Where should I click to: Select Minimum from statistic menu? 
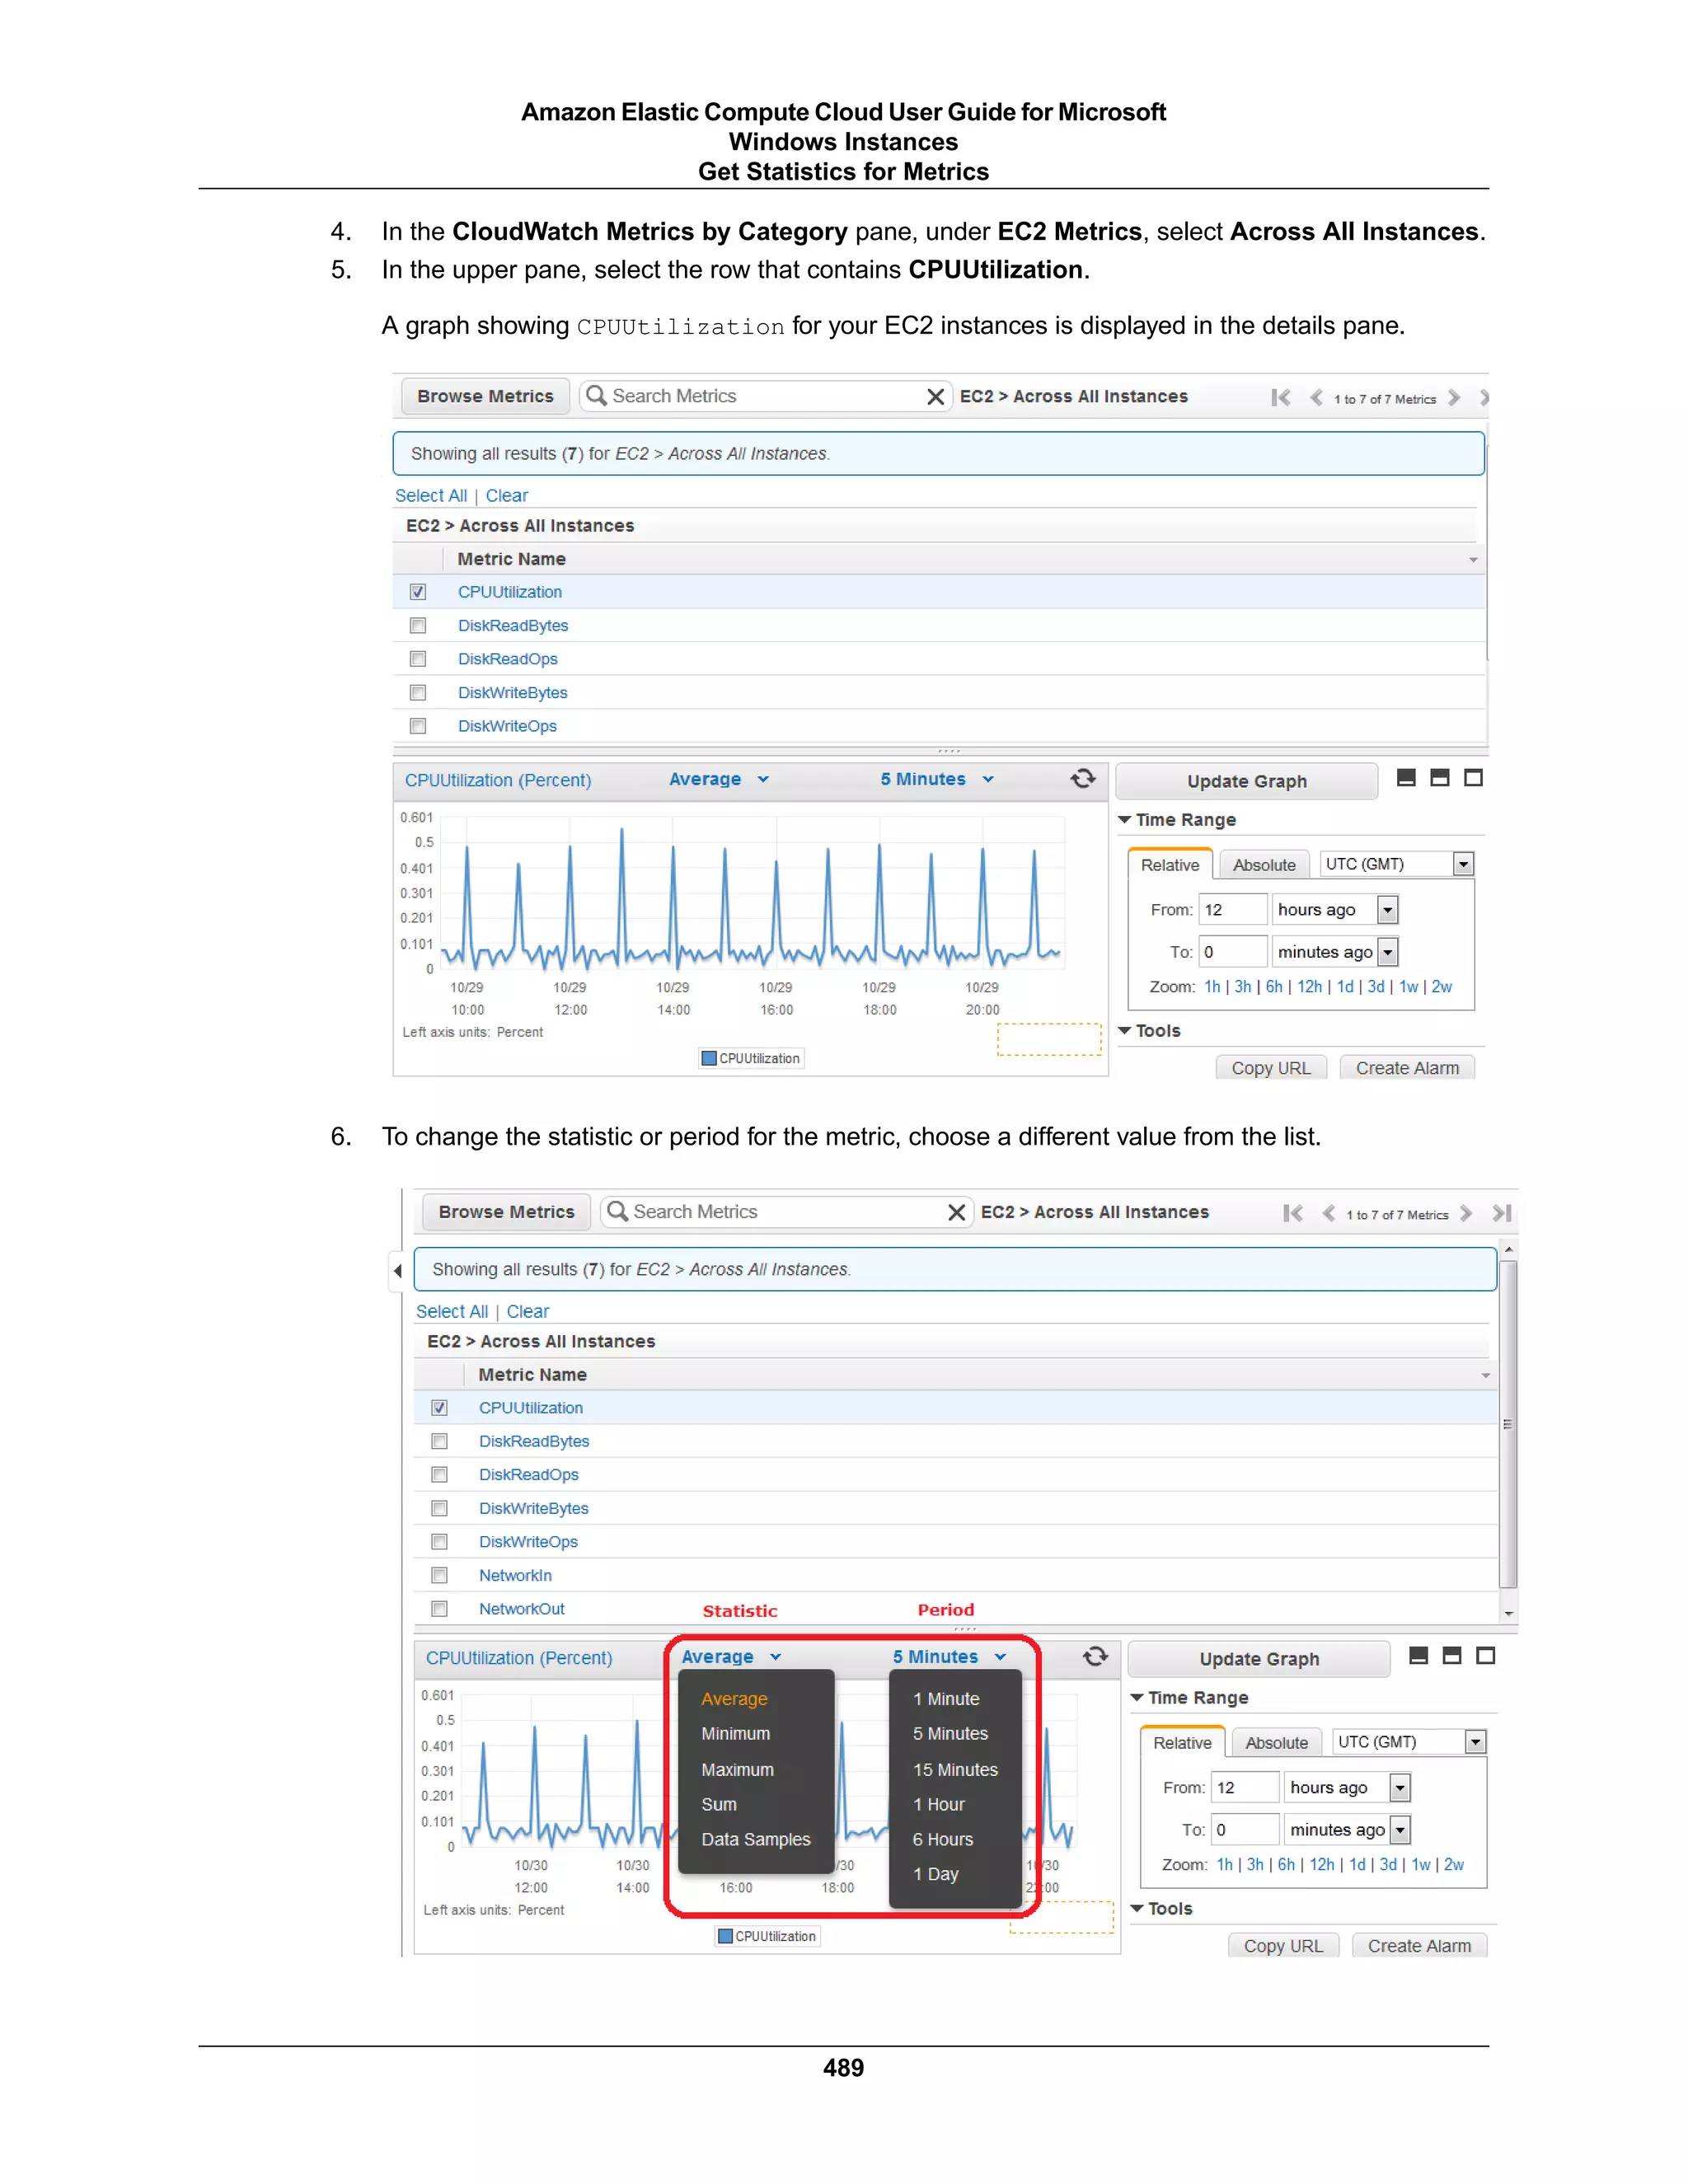coord(735,1733)
